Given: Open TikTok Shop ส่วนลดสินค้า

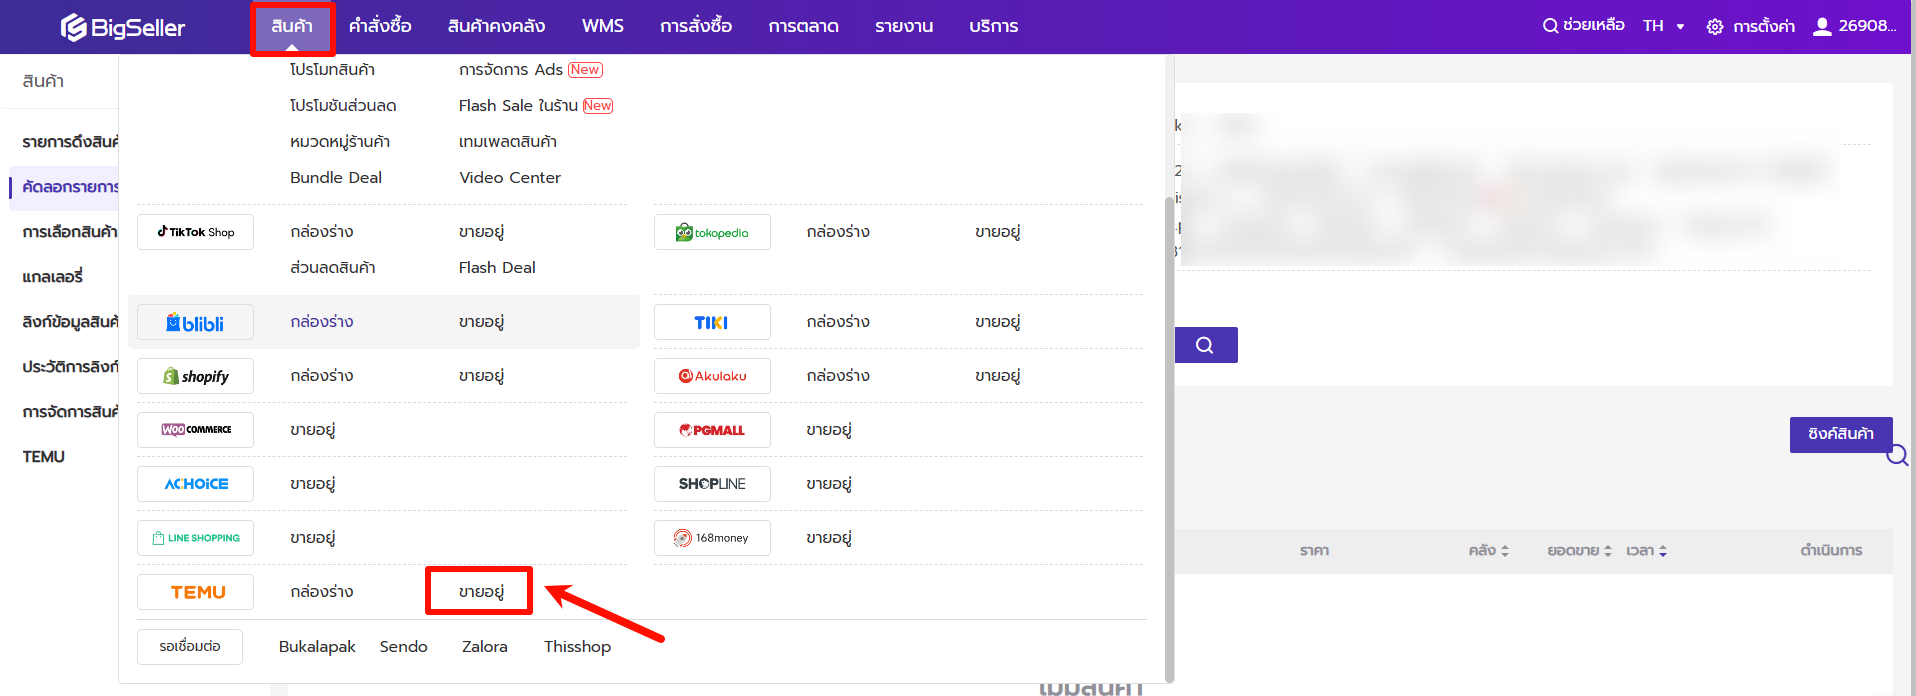Looking at the screenshot, I should 333,268.
